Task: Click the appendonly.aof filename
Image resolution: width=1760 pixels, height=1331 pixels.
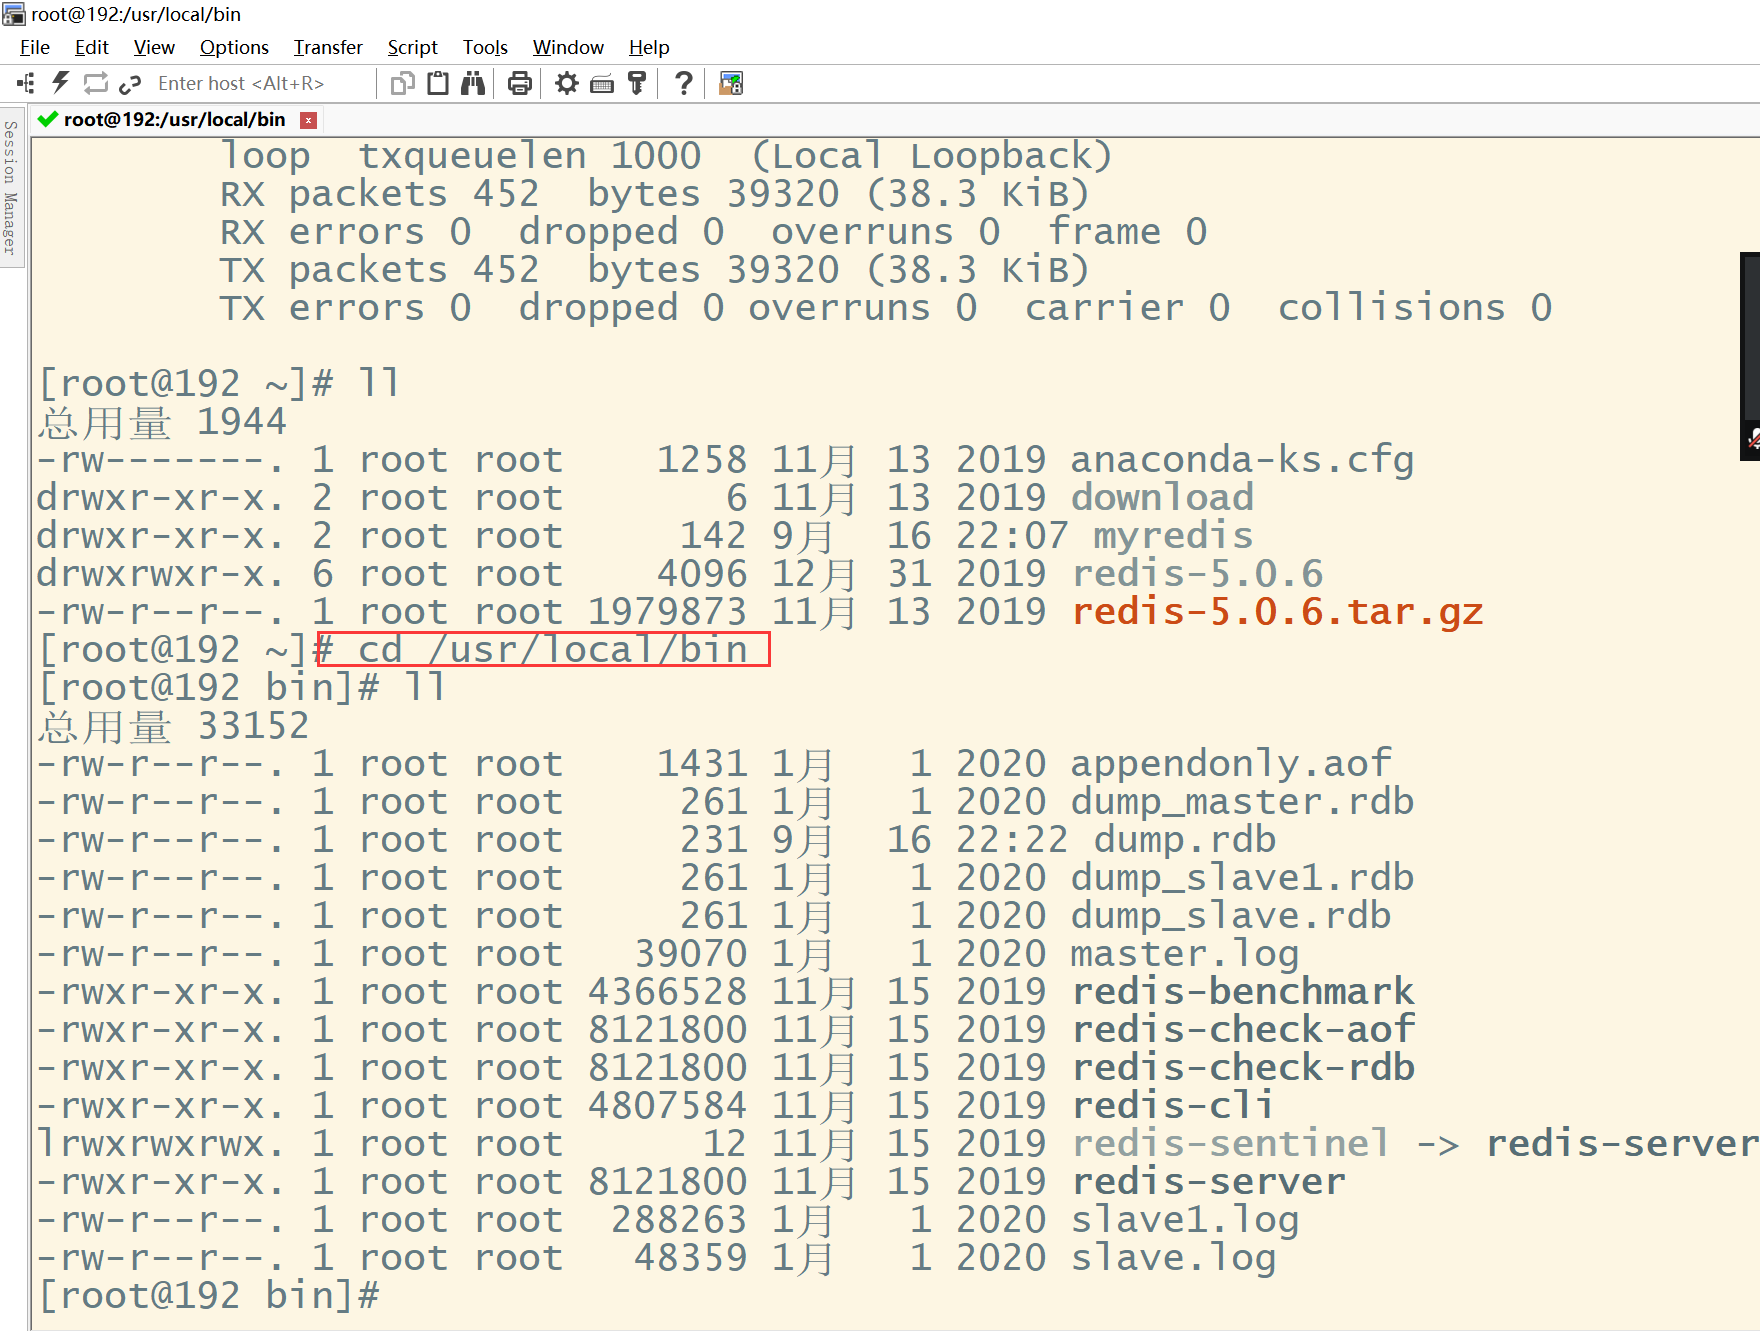Action: click(x=1231, y=763)
